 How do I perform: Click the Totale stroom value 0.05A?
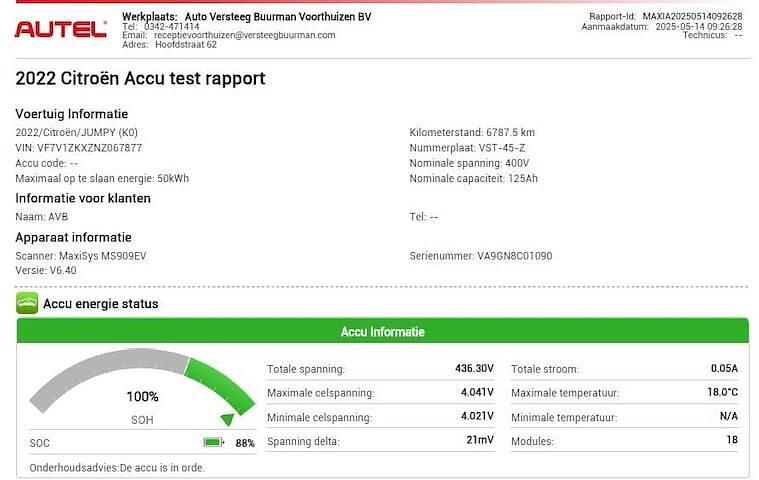(723, 369)
